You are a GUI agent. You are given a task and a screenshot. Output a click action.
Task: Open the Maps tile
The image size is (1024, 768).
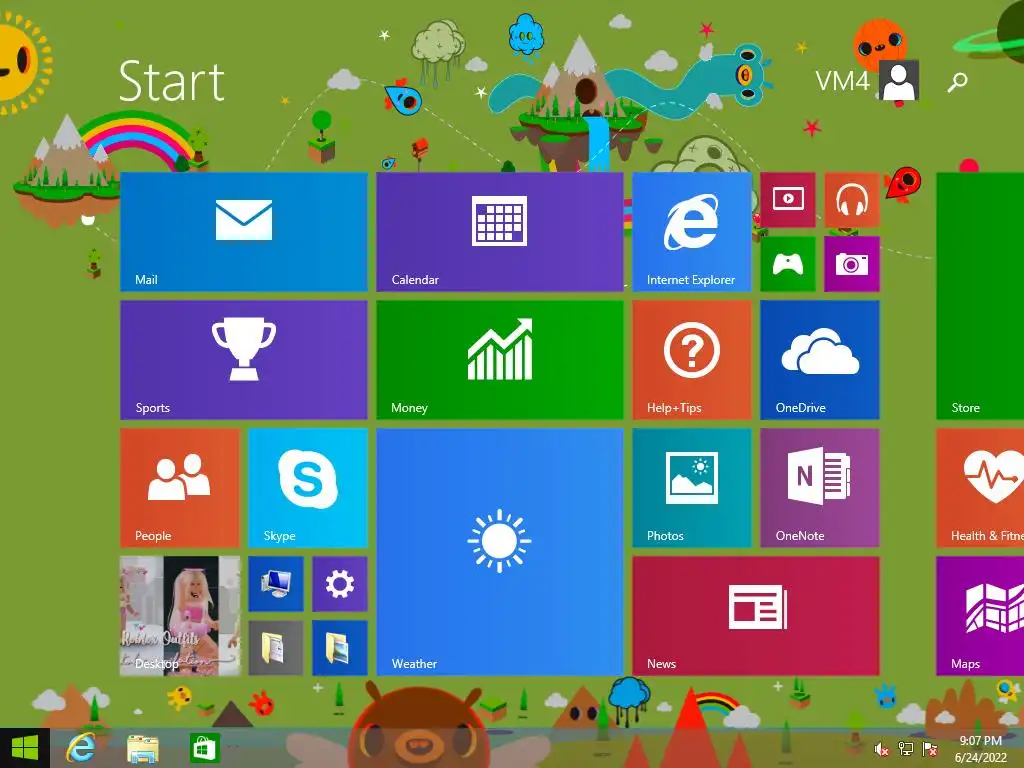(980, 616)
